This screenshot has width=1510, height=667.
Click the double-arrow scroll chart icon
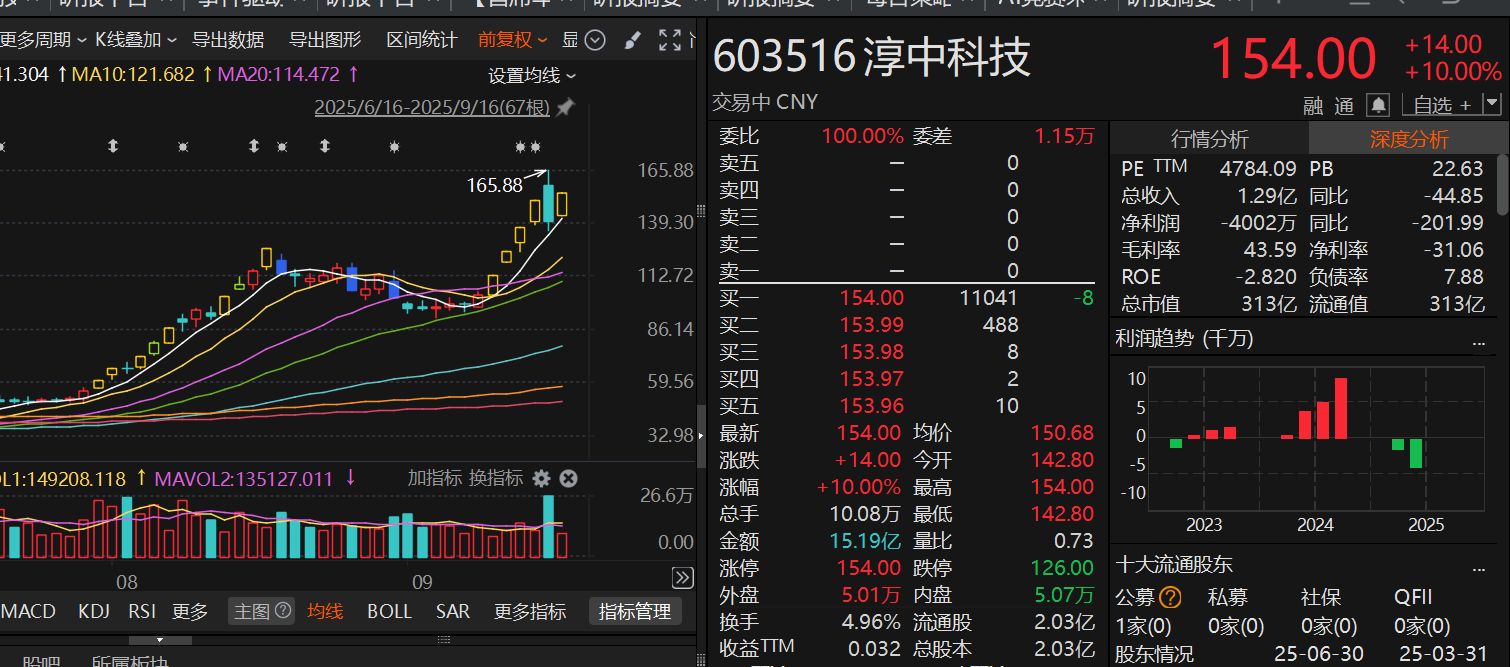(x=682, y=577)
